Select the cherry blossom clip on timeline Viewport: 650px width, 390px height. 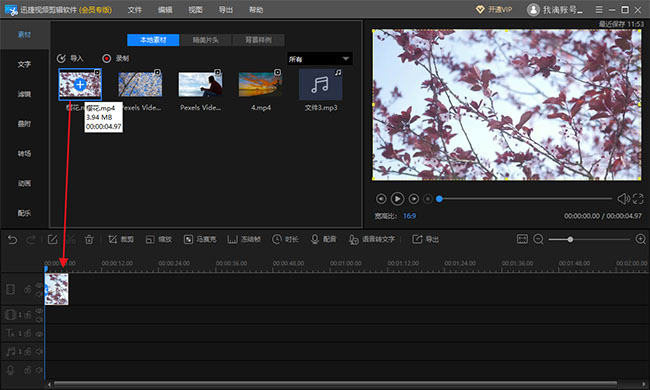[x=56, y=289]
